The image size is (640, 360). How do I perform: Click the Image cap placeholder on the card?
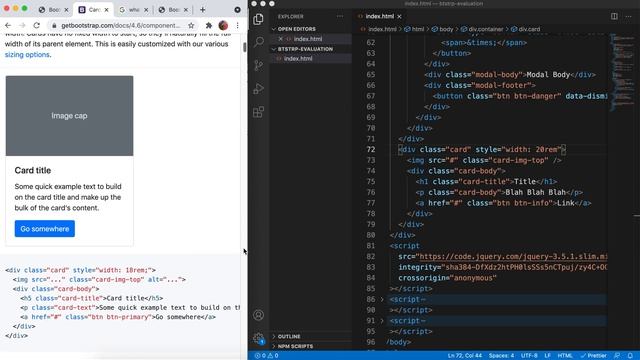pyautogui.click(x=69, y=116)
